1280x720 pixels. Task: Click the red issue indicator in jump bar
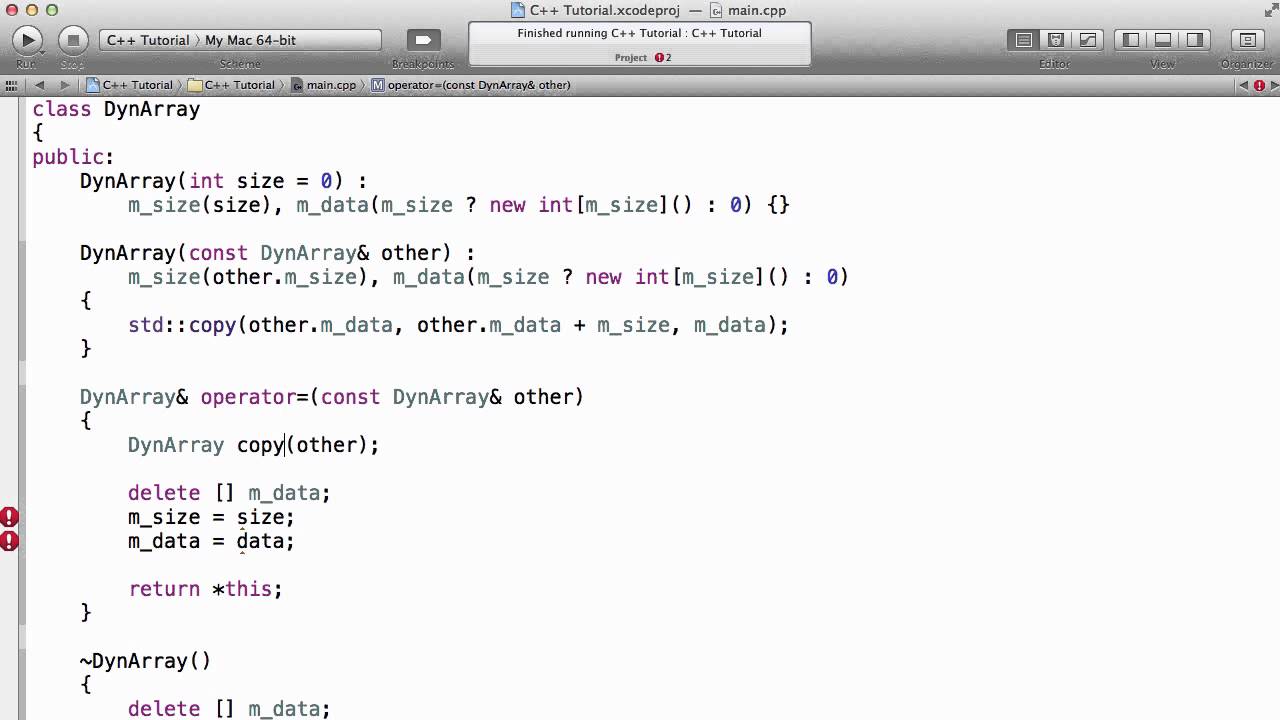[x=1259, y=85]
